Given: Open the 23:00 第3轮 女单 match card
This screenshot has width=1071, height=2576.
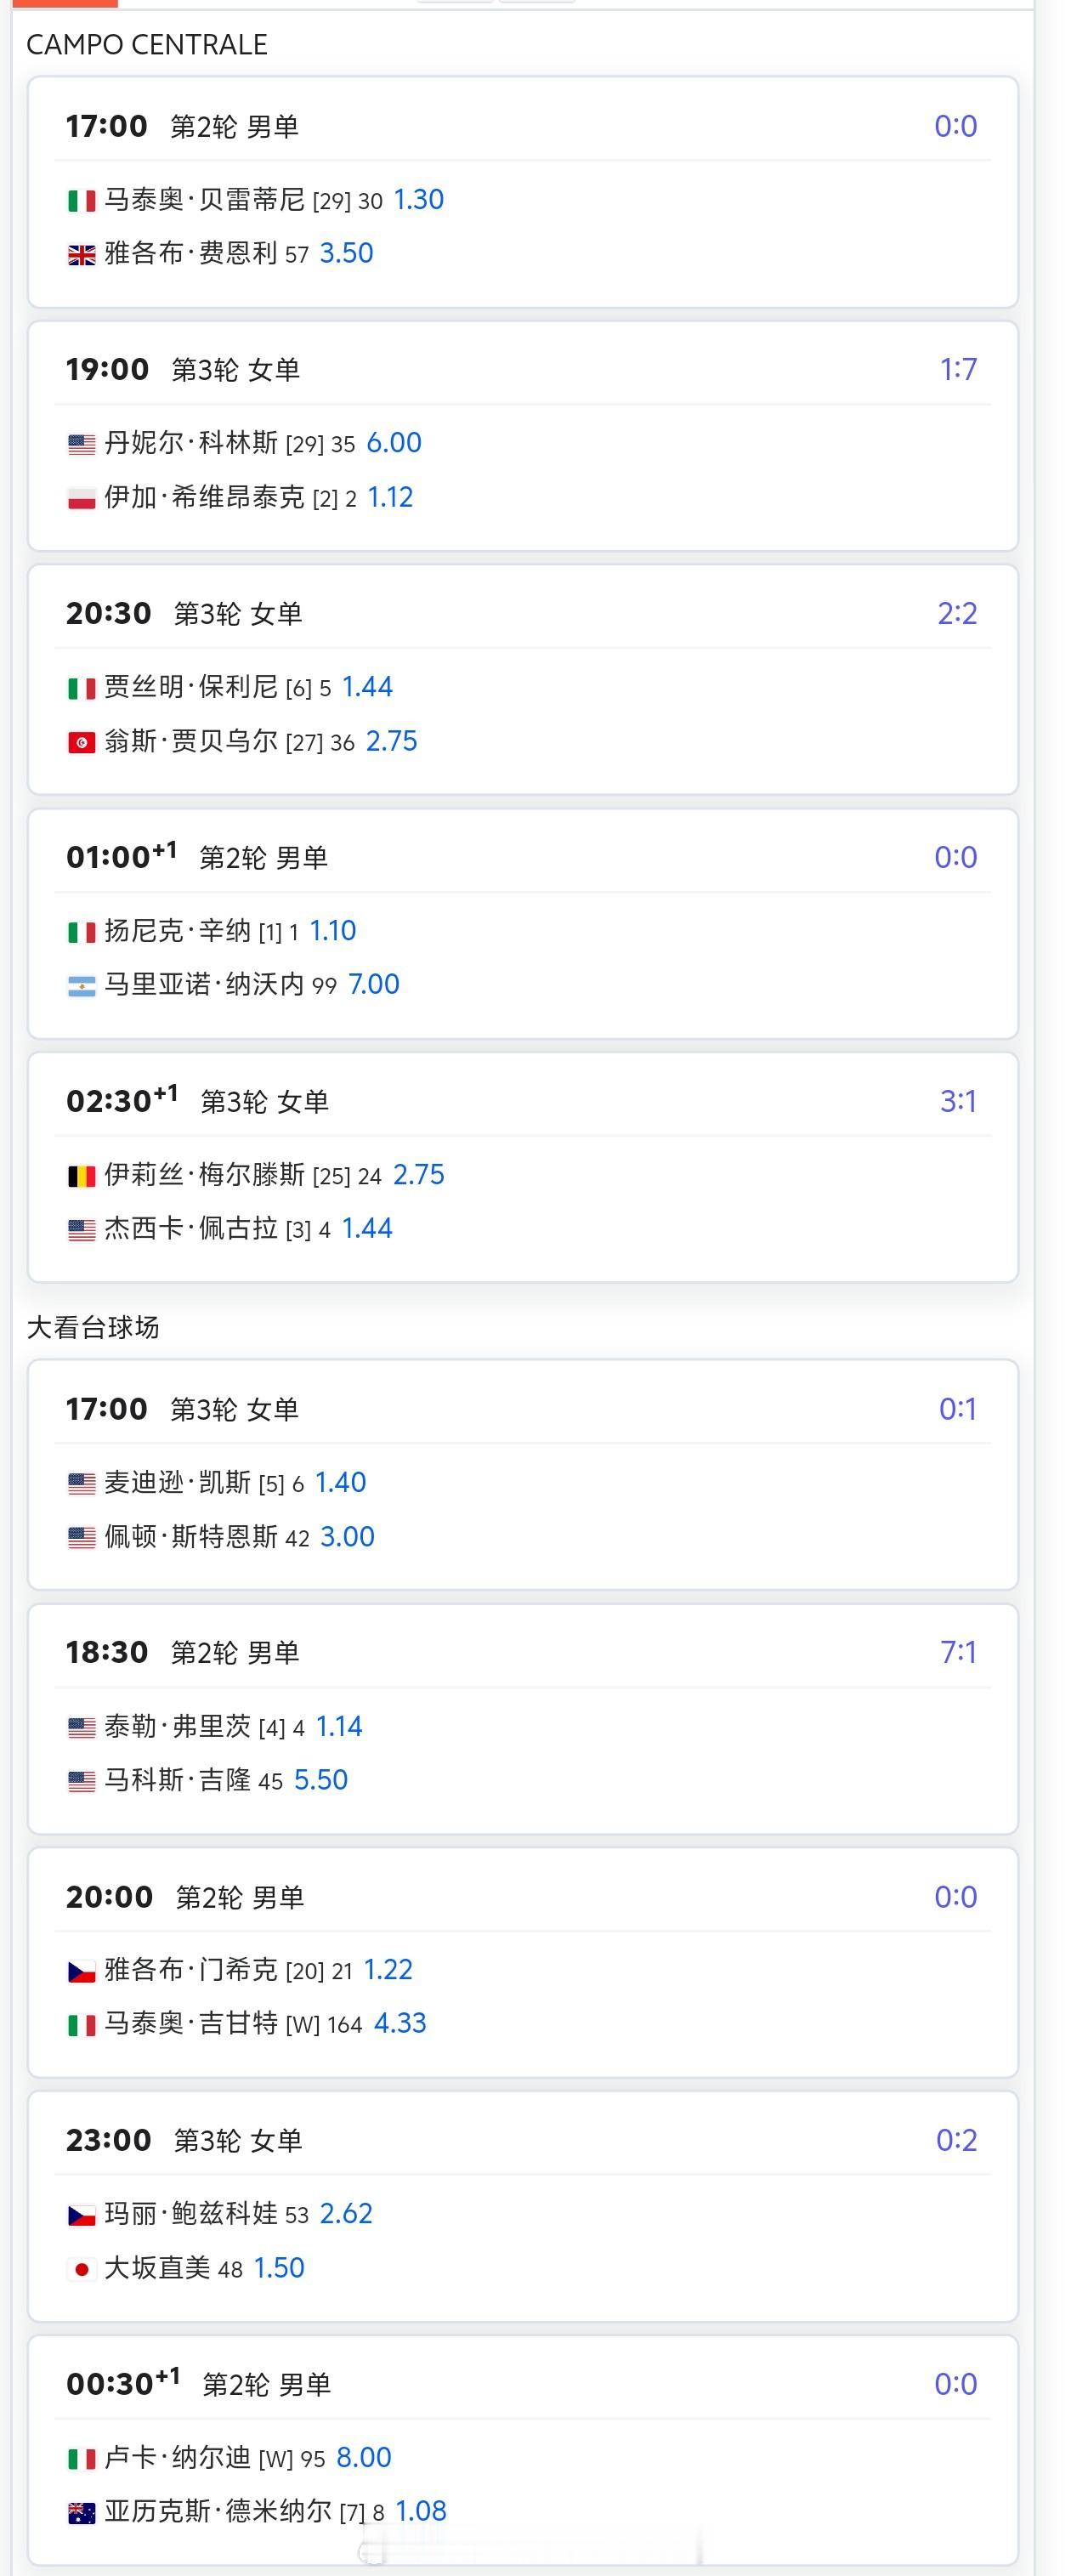Looking at the screenshot, I should (523, 2206).
